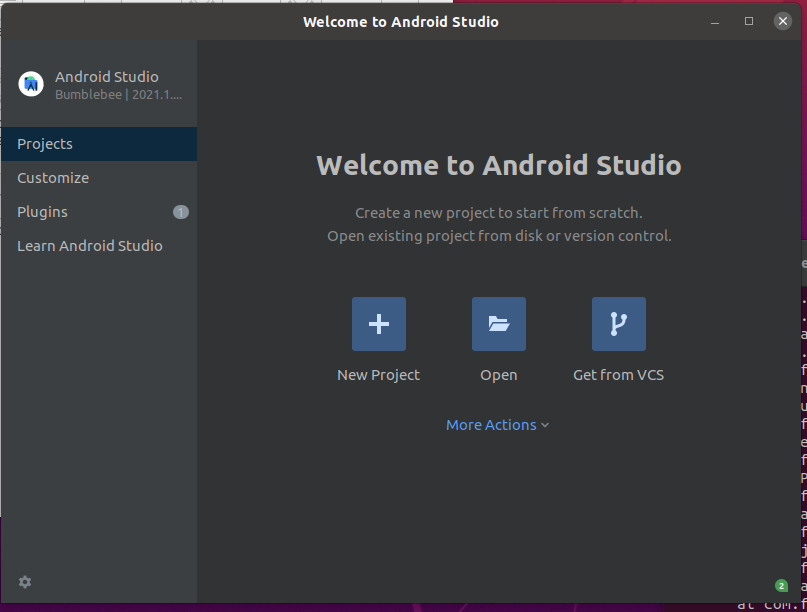Switch to the Customize tab
The image size is (807, 612).
coord(99,178)
